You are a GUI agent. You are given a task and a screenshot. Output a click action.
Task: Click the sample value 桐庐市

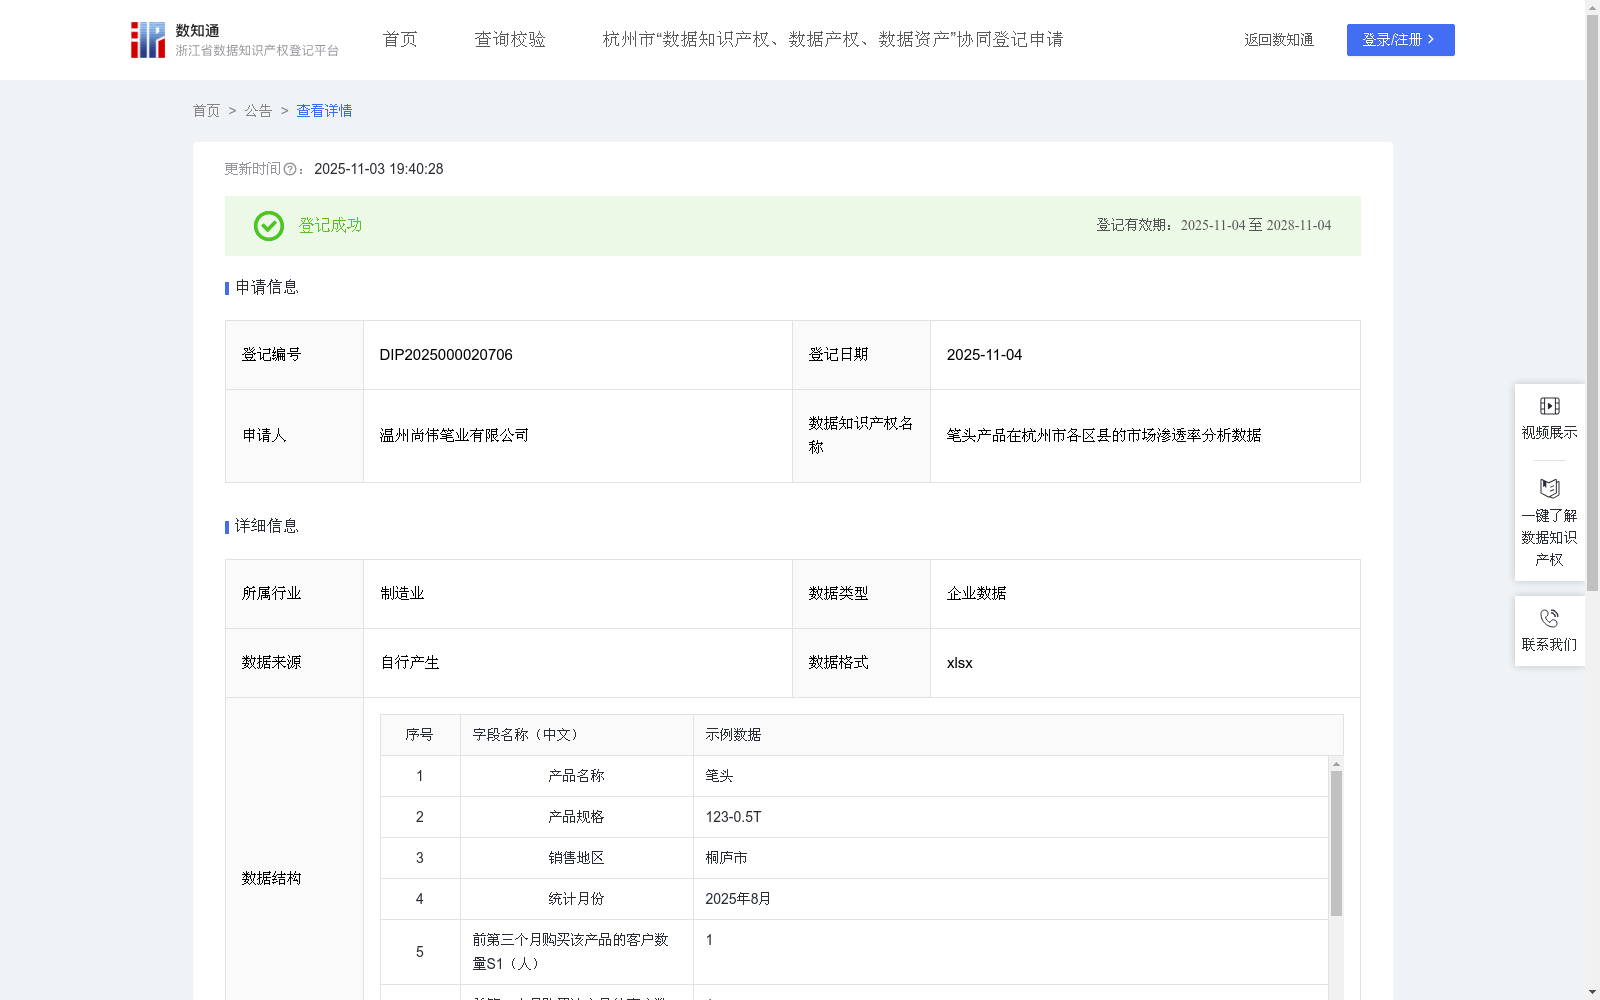click(x=726, y=858)
